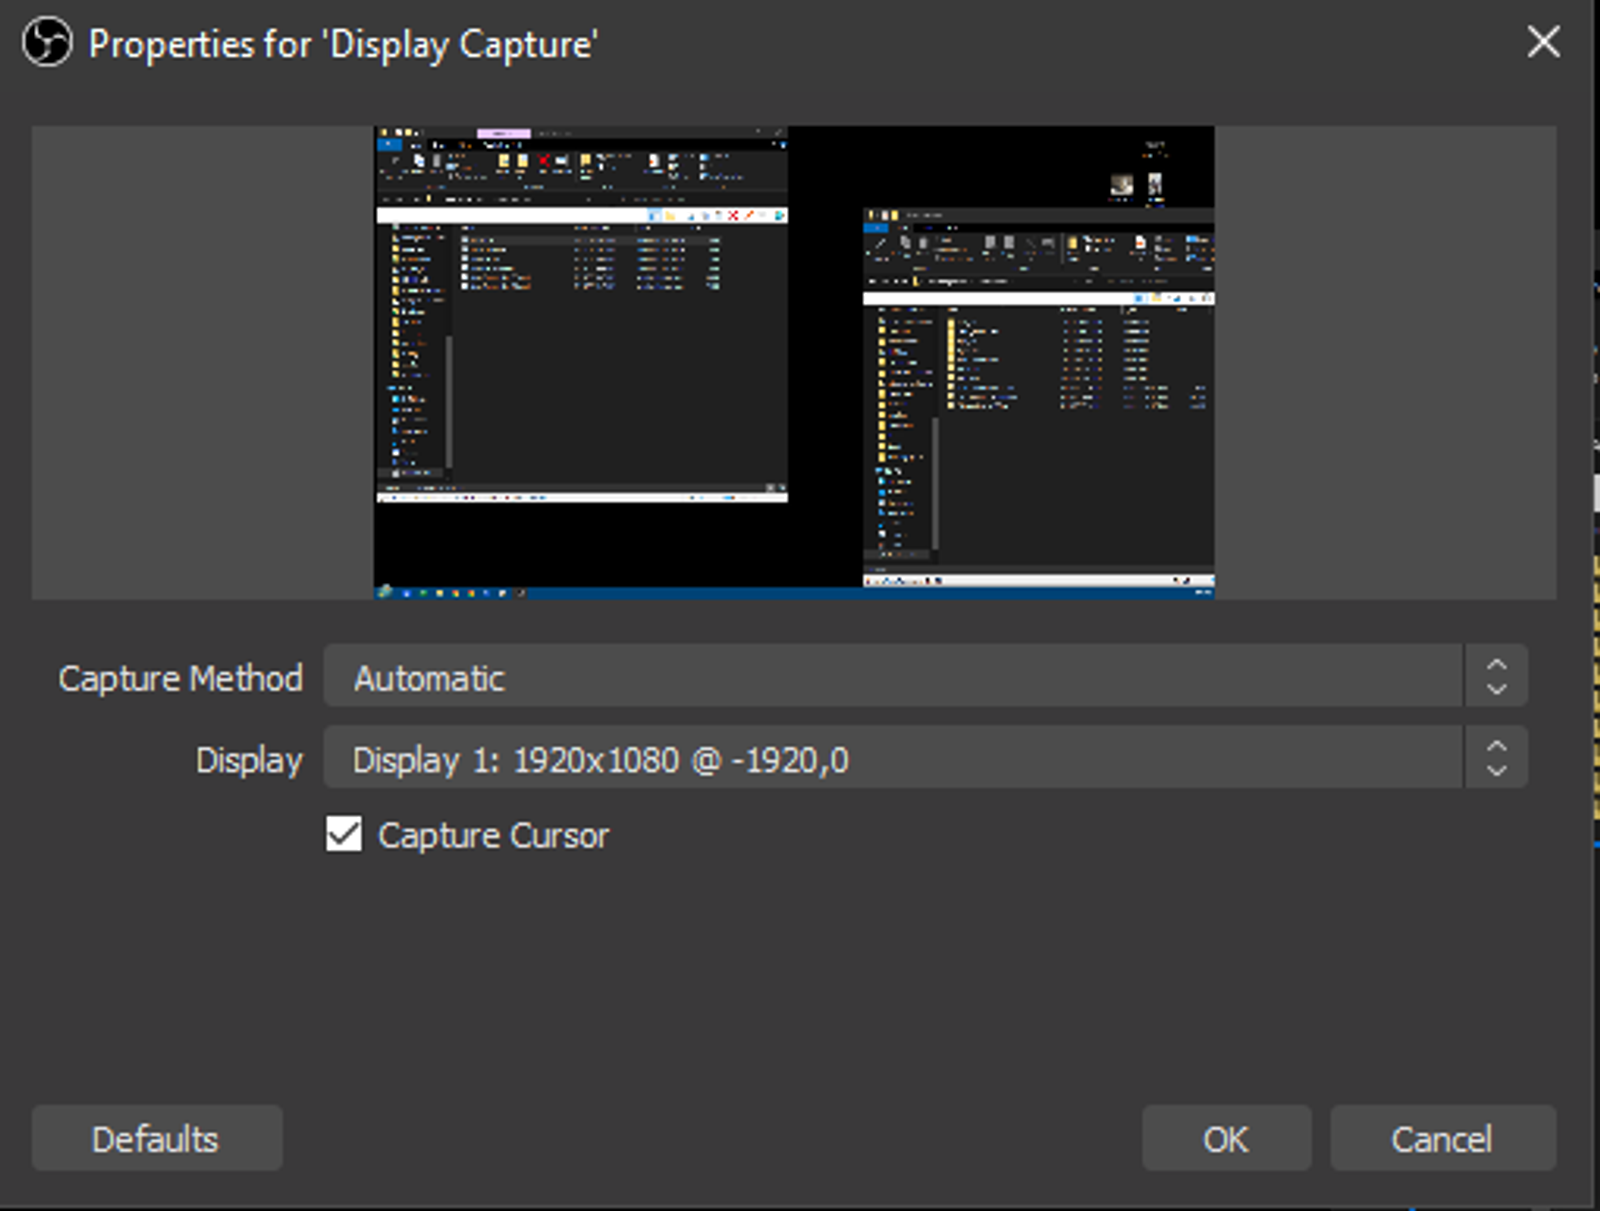The image size is (1600, 1211).
Task: Uncheck the Capture Cursor checkbox
Action: [344, 834]
